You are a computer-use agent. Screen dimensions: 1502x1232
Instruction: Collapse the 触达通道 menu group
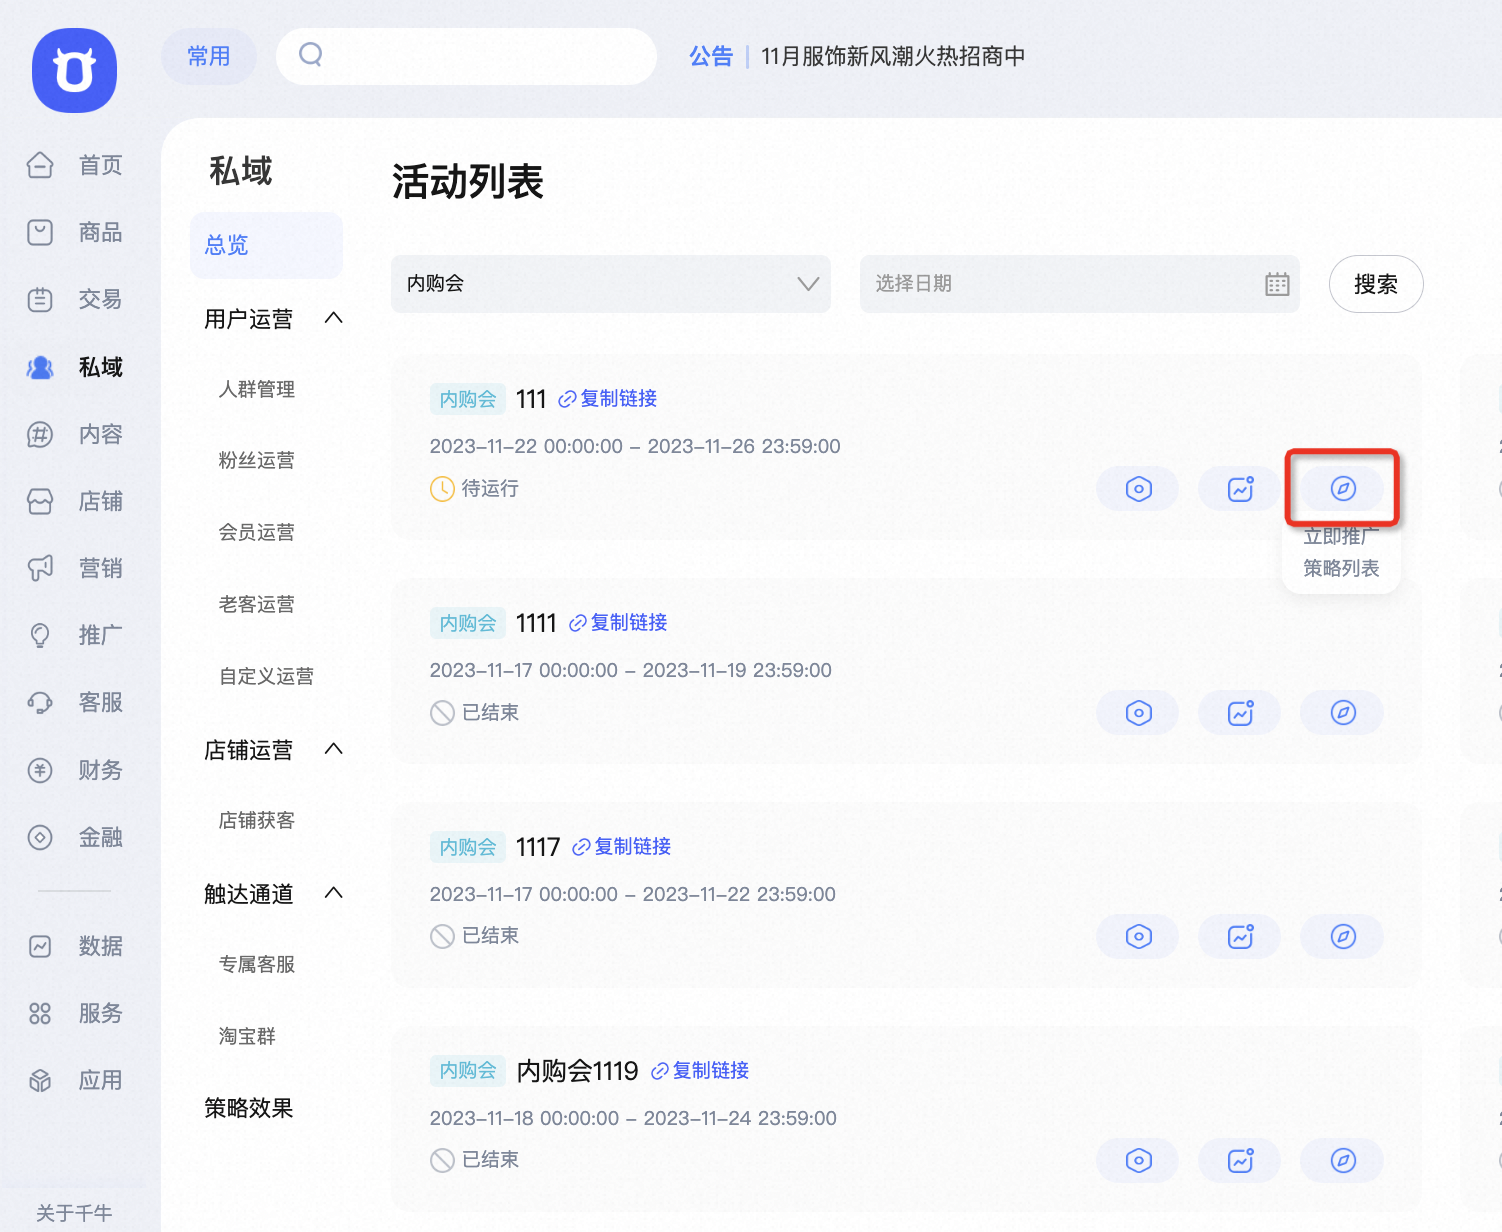pyautogui.click(x=334, y=893)
